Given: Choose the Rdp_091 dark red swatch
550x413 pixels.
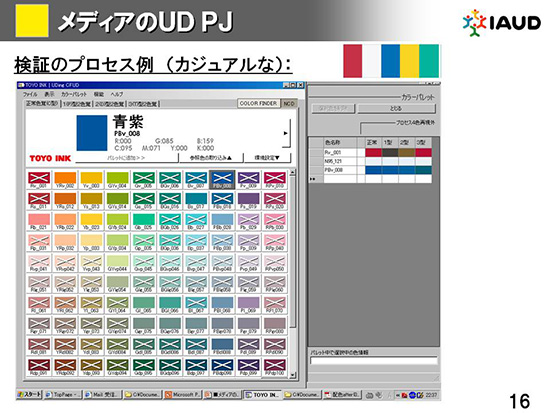Looking at the screenshot, I should point(39,367).
